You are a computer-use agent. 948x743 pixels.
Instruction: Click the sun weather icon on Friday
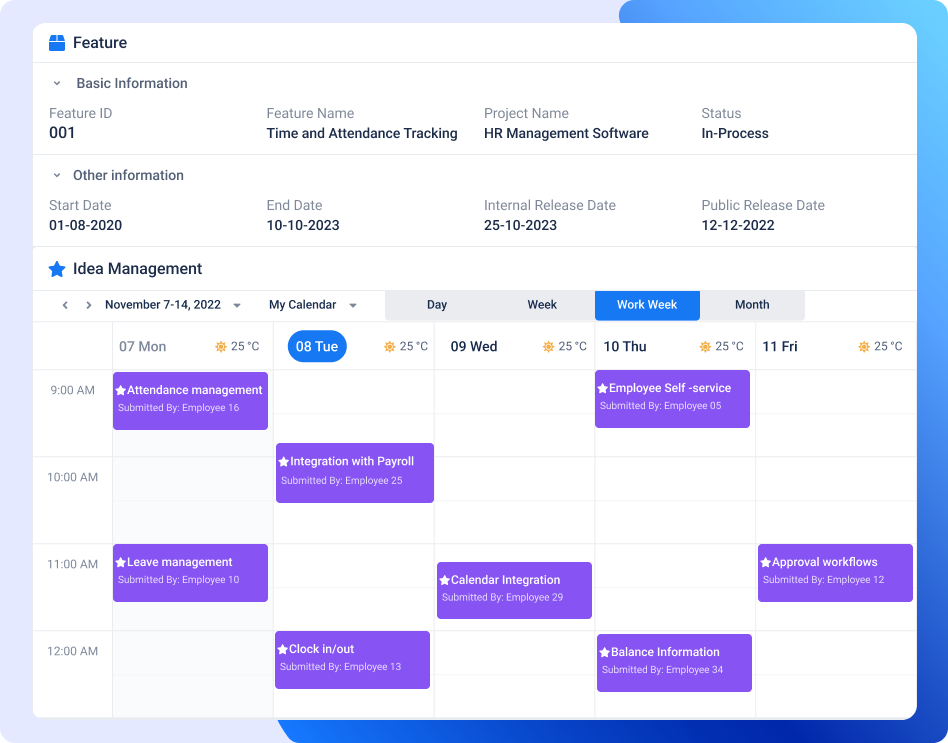(x=864, y=346)
